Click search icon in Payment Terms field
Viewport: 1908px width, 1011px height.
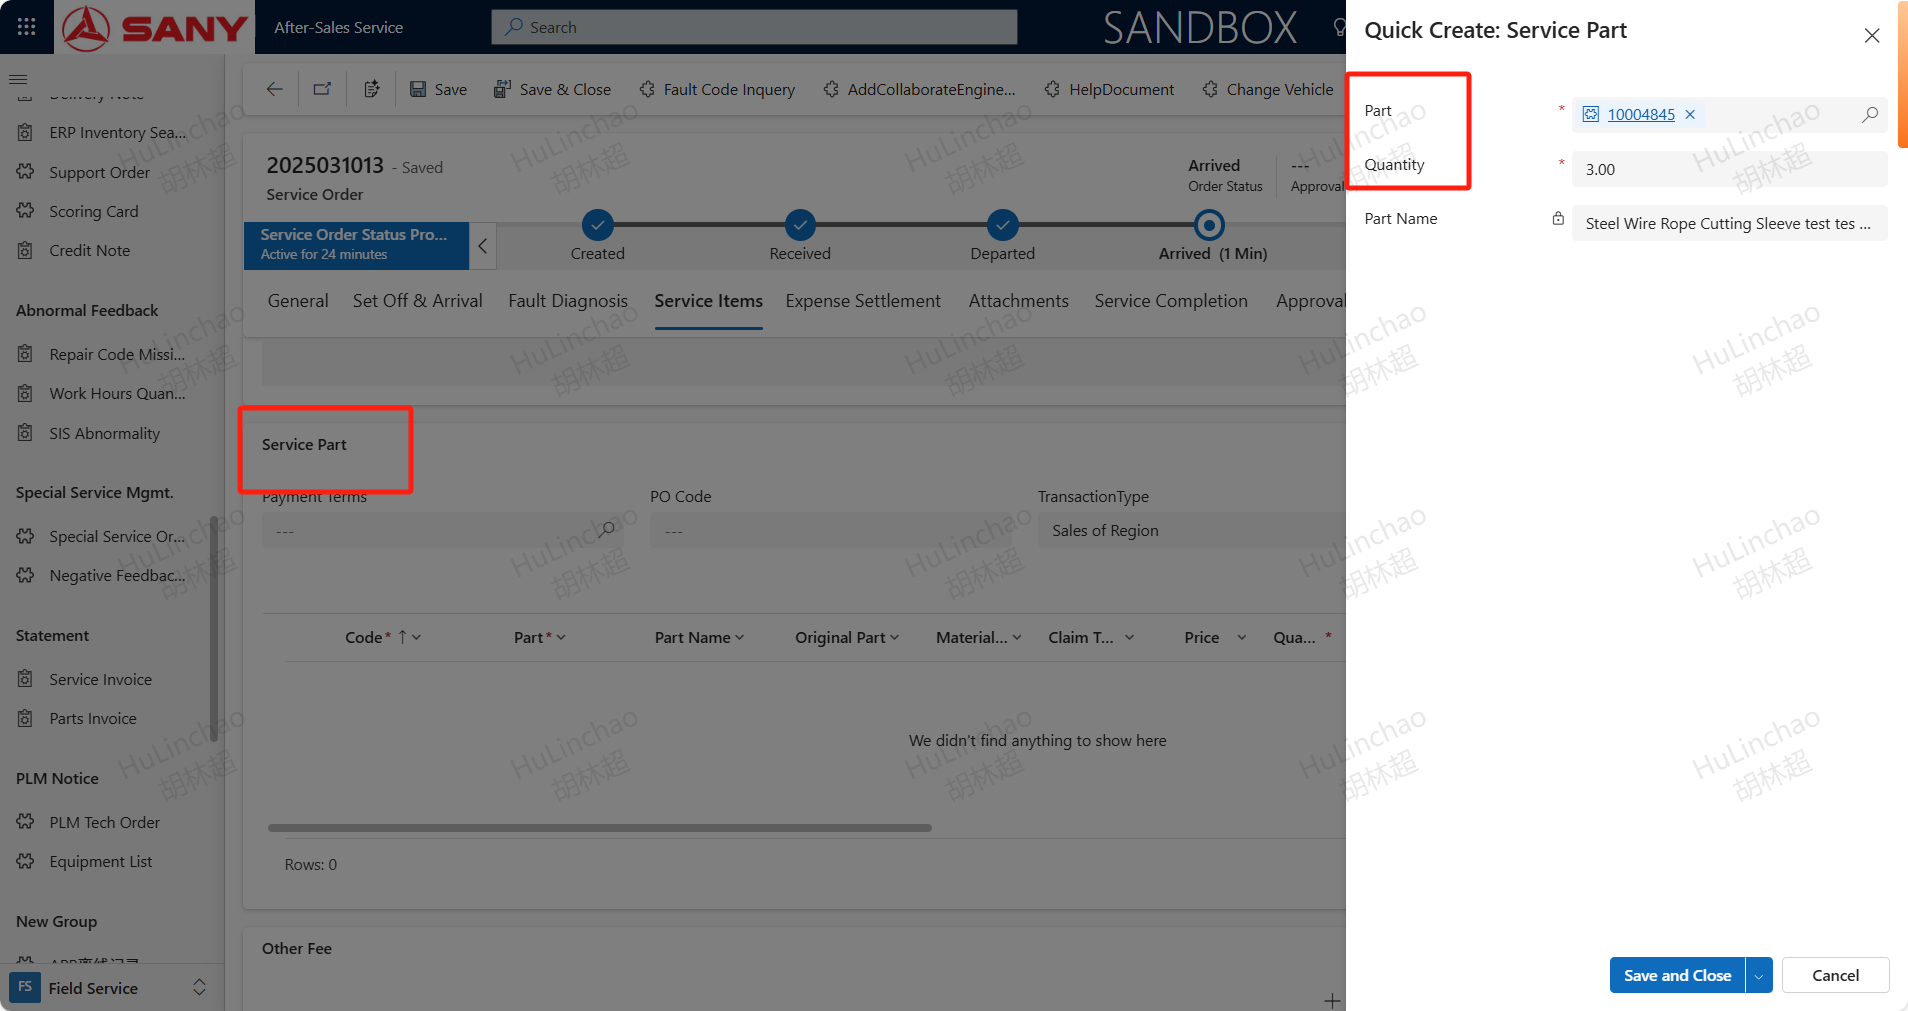pyautogui.click(x=606, y=530)
